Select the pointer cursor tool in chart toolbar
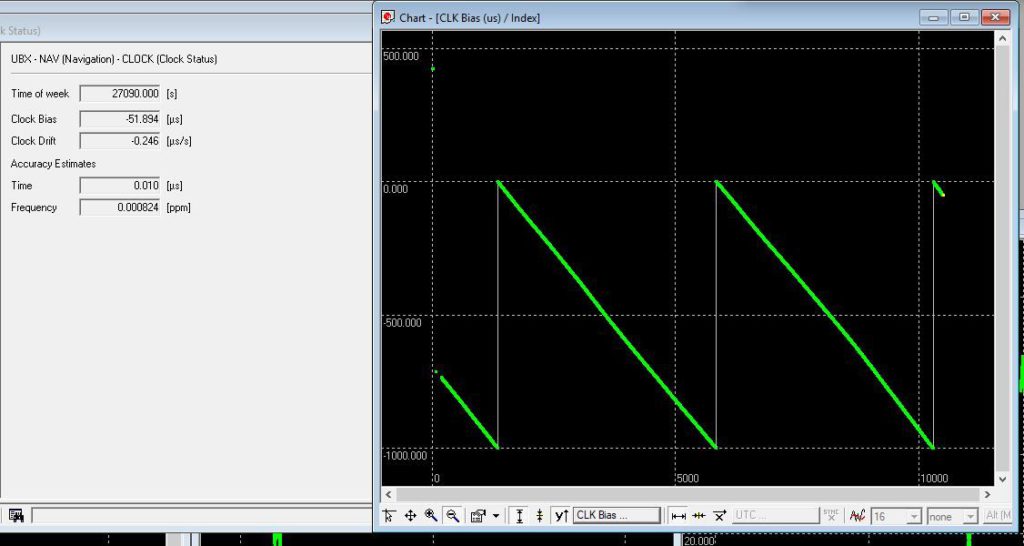Screen dimensions: 1024x546 click(x=388, y=516)
